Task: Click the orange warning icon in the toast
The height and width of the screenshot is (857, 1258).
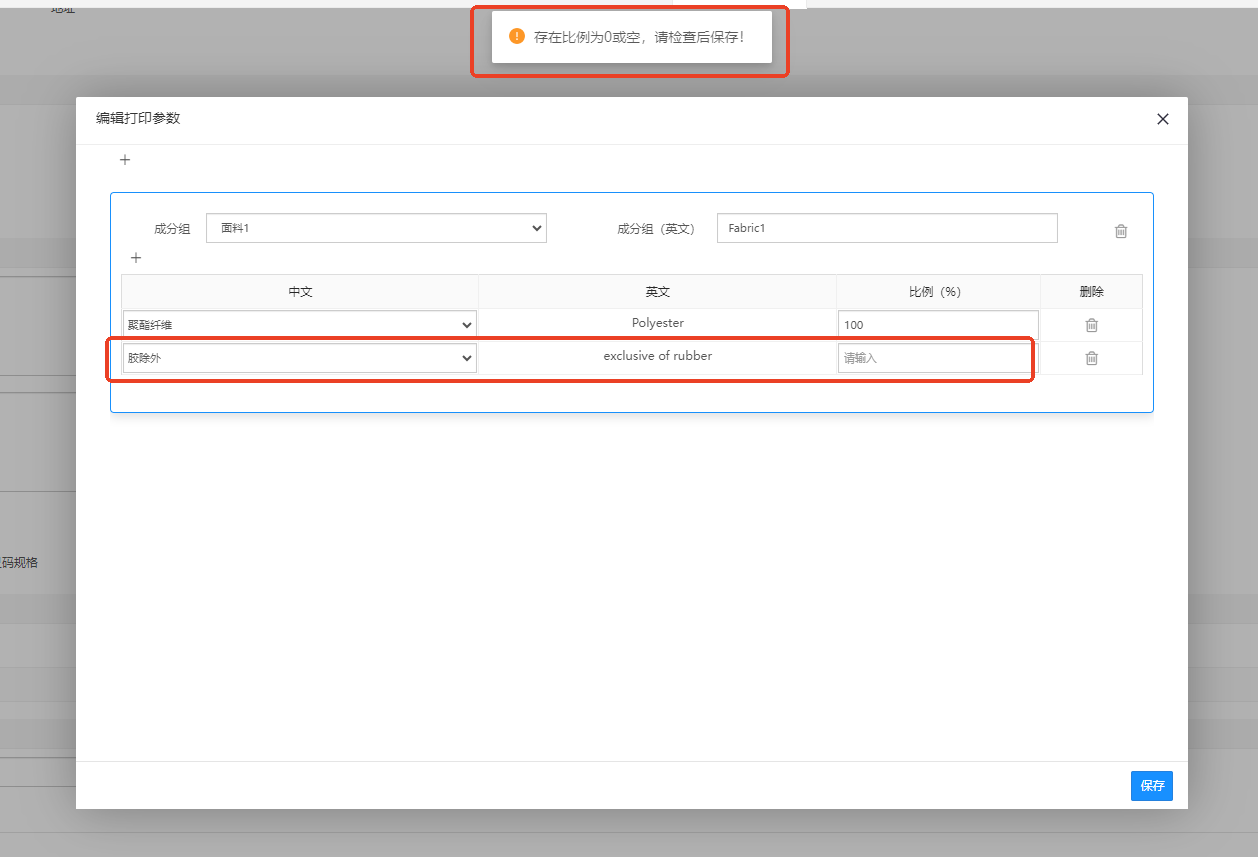Action: click(x=517, y=36)
